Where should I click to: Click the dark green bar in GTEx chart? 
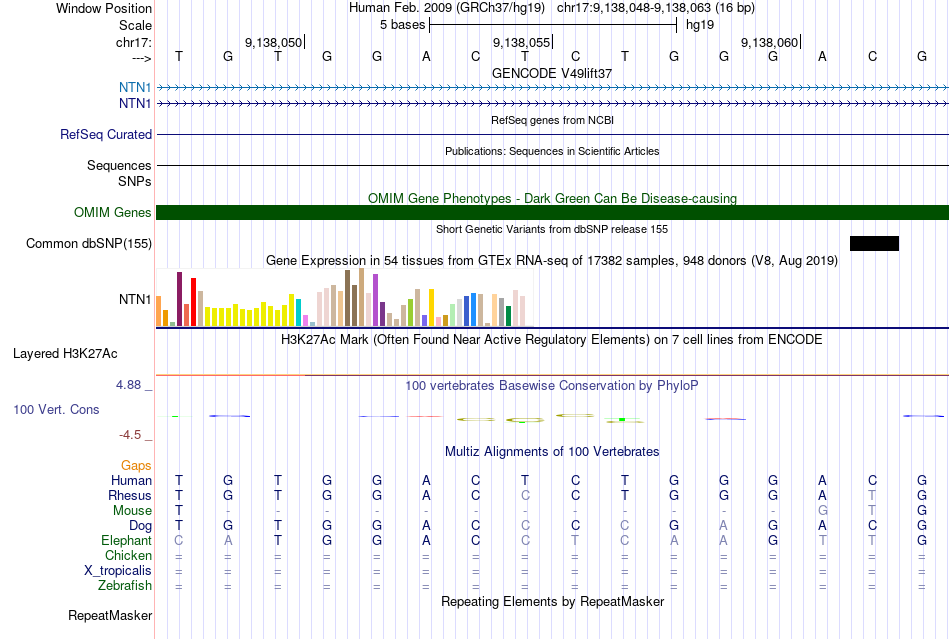[508, 316]
